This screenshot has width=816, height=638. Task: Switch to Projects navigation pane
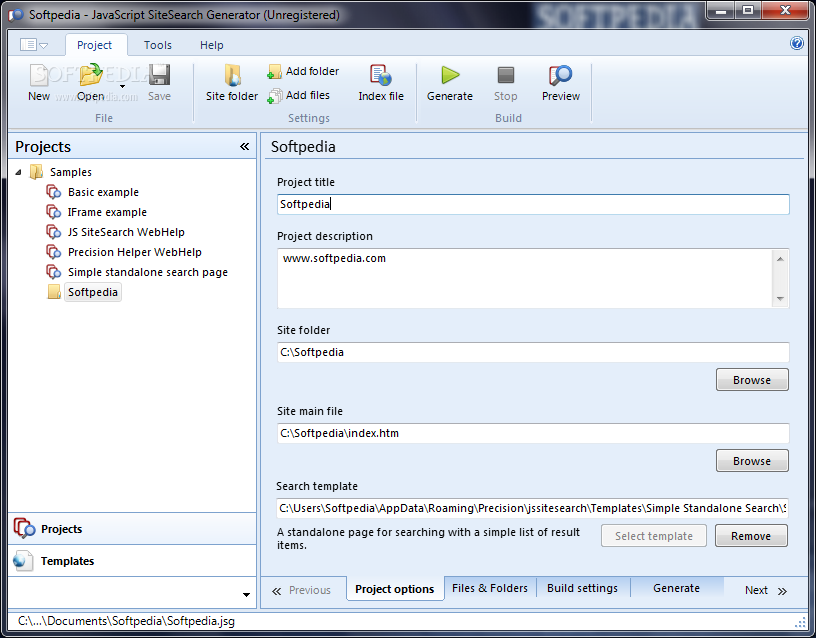(132, 529)
